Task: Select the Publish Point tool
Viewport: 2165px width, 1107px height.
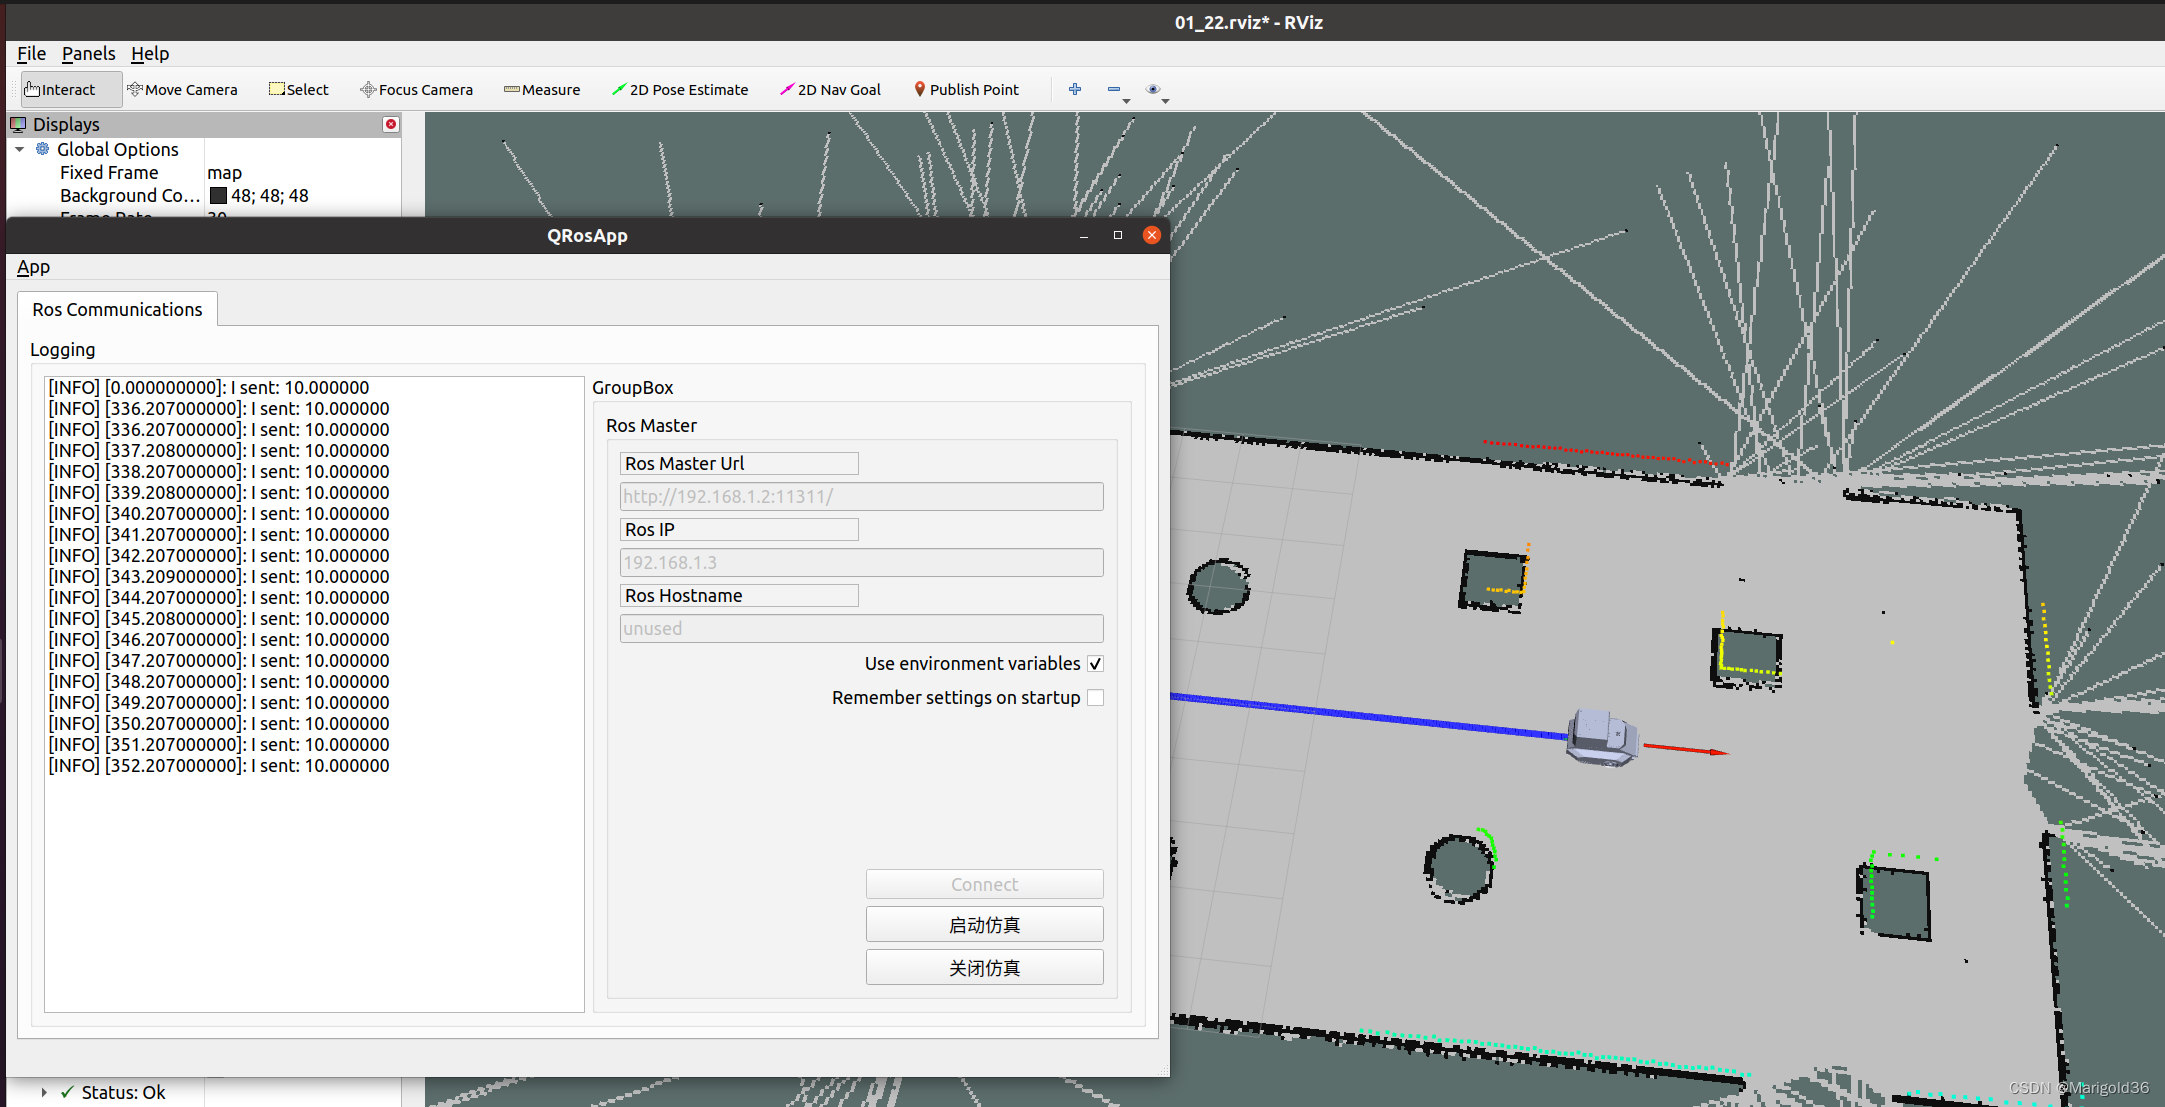Action: click(966, 89)
